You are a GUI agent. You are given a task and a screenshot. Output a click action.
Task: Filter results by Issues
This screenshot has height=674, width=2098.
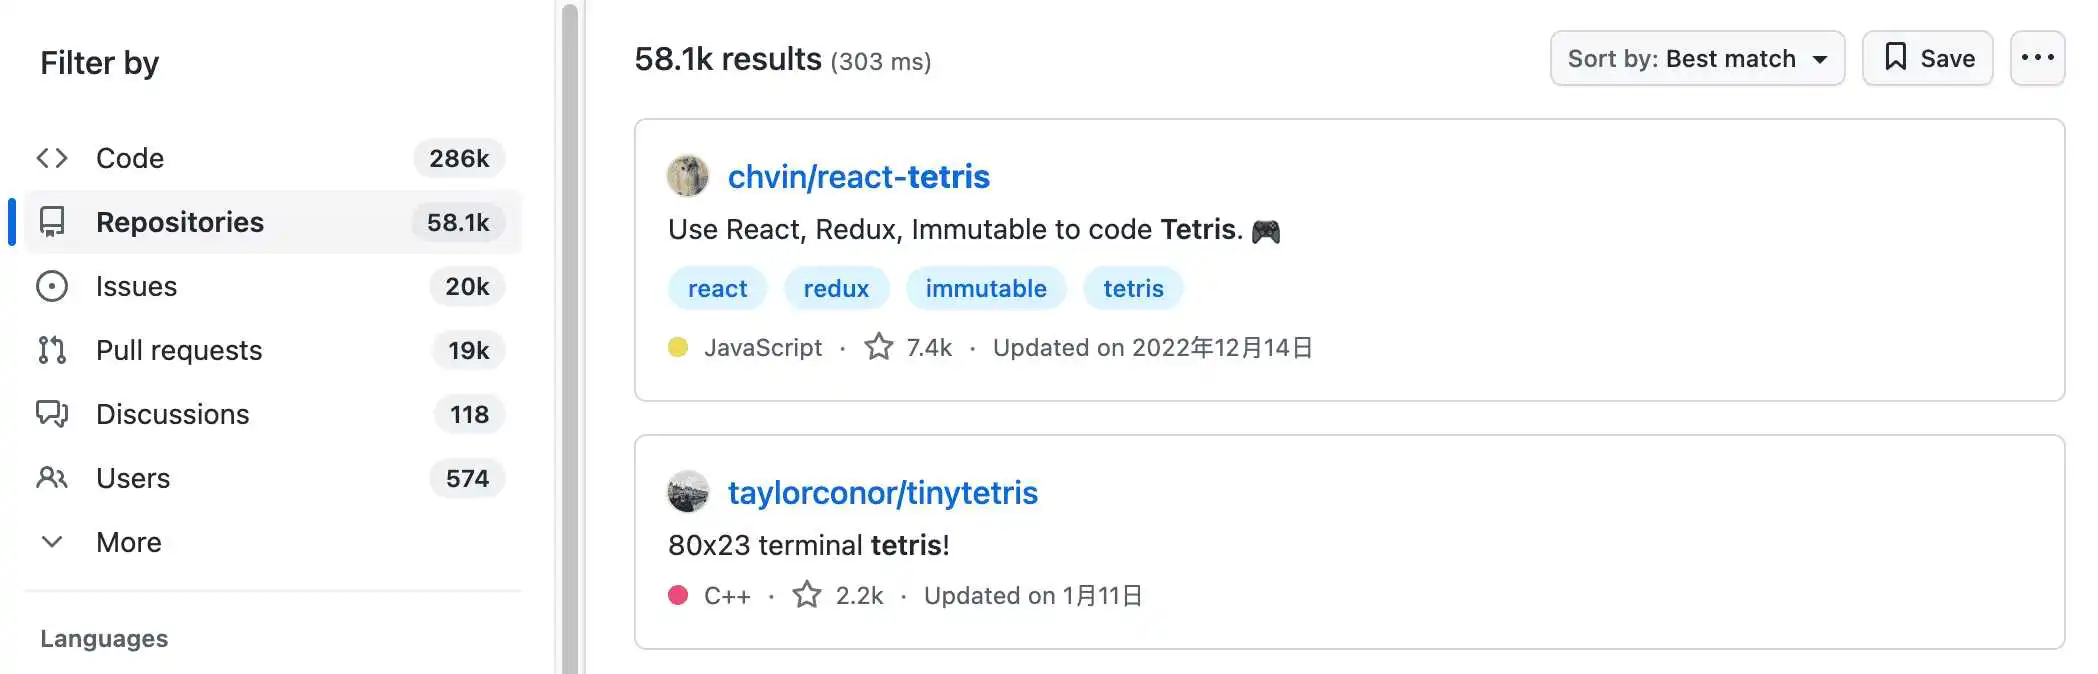coord(272,286)
